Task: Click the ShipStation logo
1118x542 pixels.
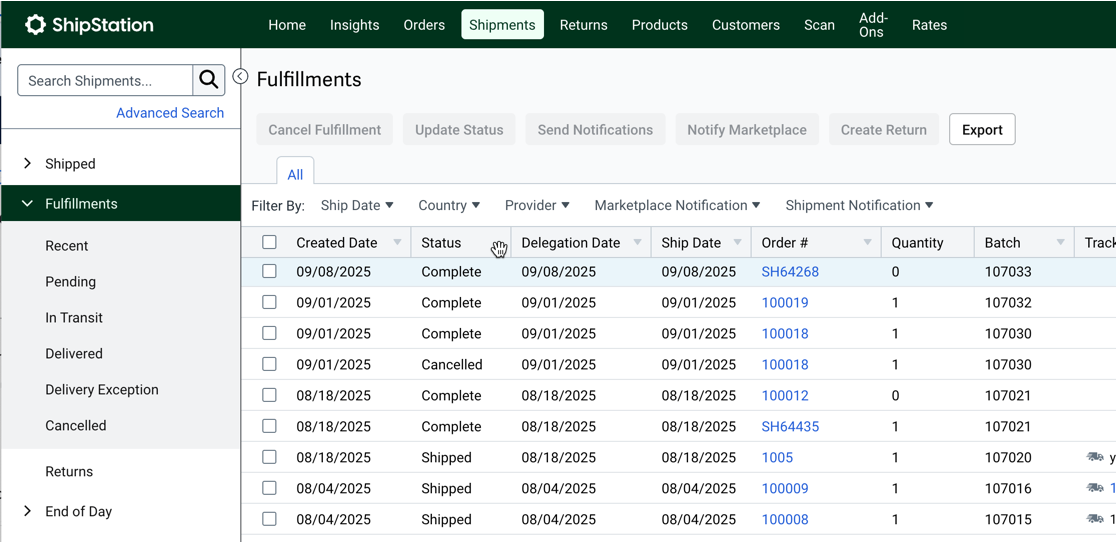Action: (x=89, y=25)
